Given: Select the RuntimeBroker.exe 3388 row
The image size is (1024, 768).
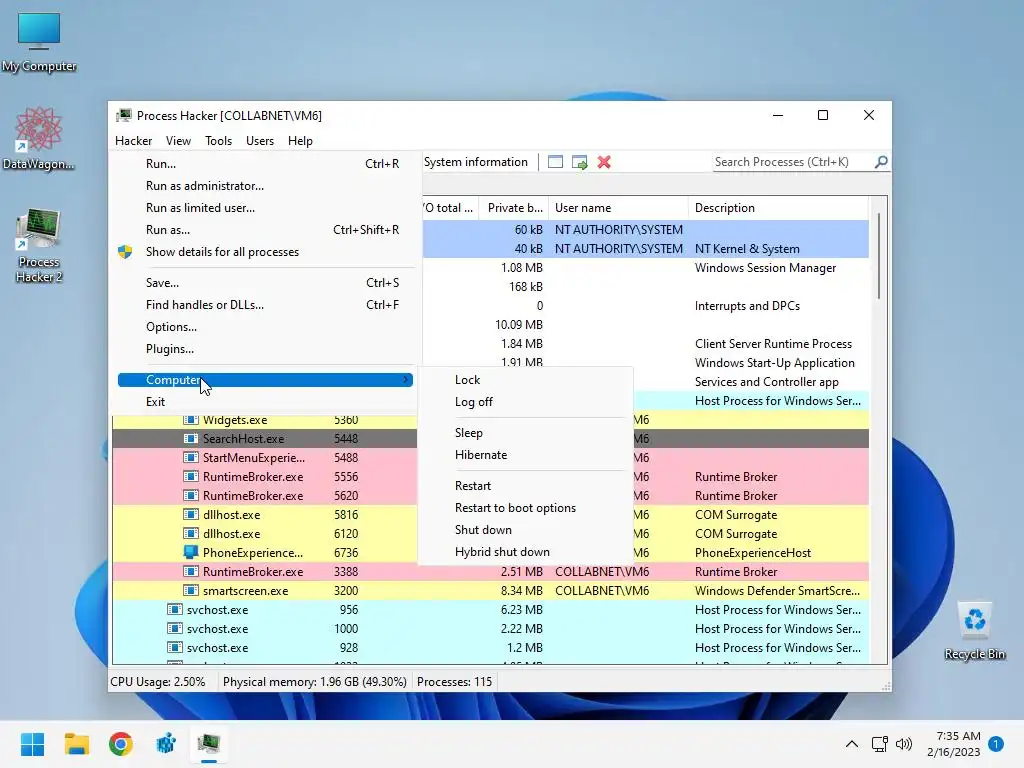Looking at the screenshot, I should pos(490,571).
